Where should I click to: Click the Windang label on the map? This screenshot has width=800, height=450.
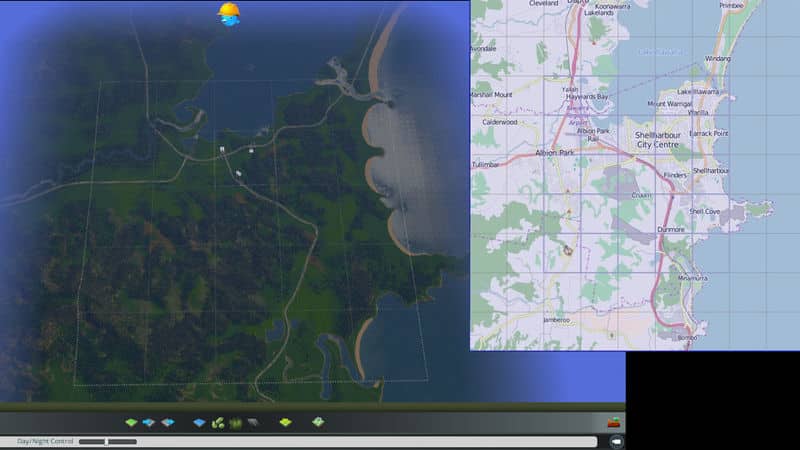717,59
